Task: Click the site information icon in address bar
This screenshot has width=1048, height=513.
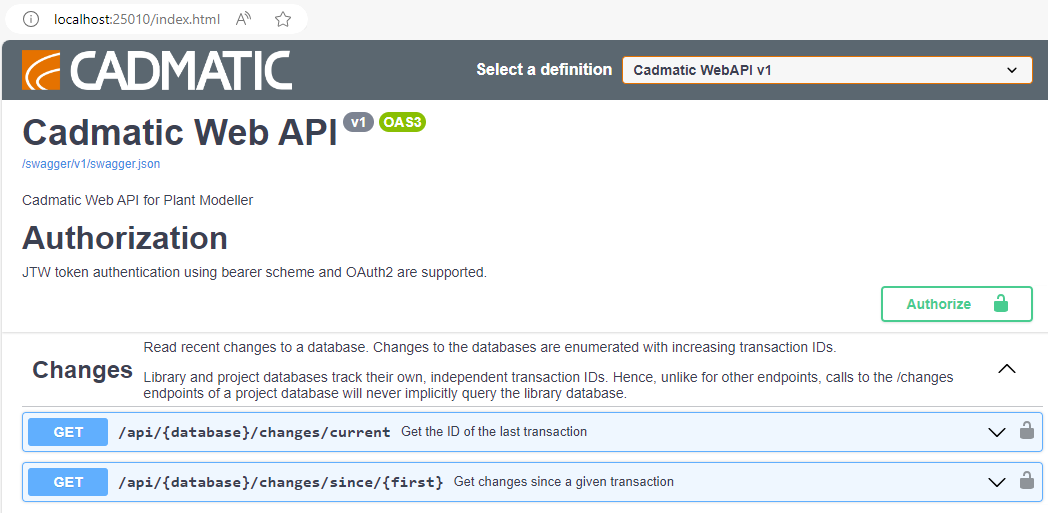Action: point(31,19)
